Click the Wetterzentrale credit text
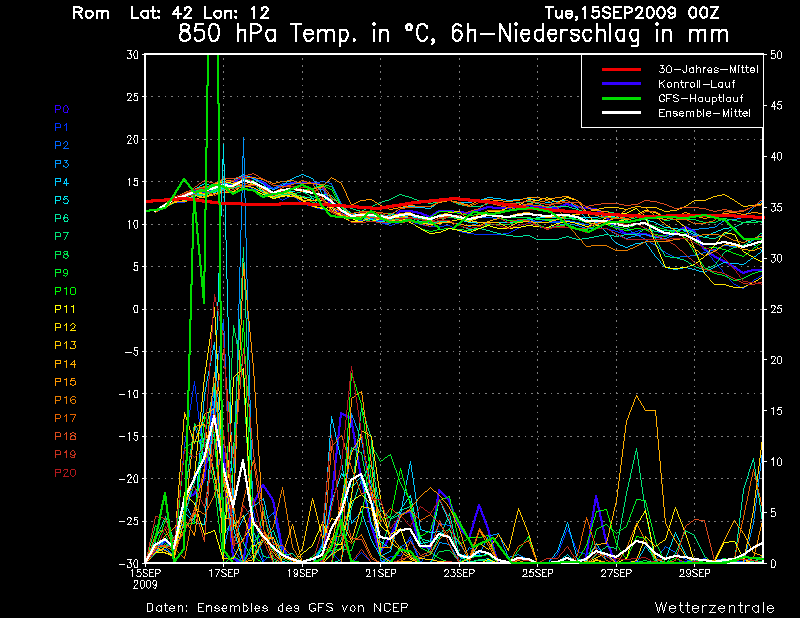Screen dimensions: 800x618 pos(714,607)
